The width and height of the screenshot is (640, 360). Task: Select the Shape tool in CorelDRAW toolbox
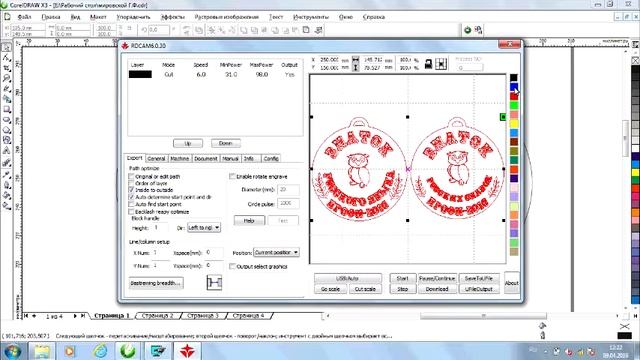(7, 58)
